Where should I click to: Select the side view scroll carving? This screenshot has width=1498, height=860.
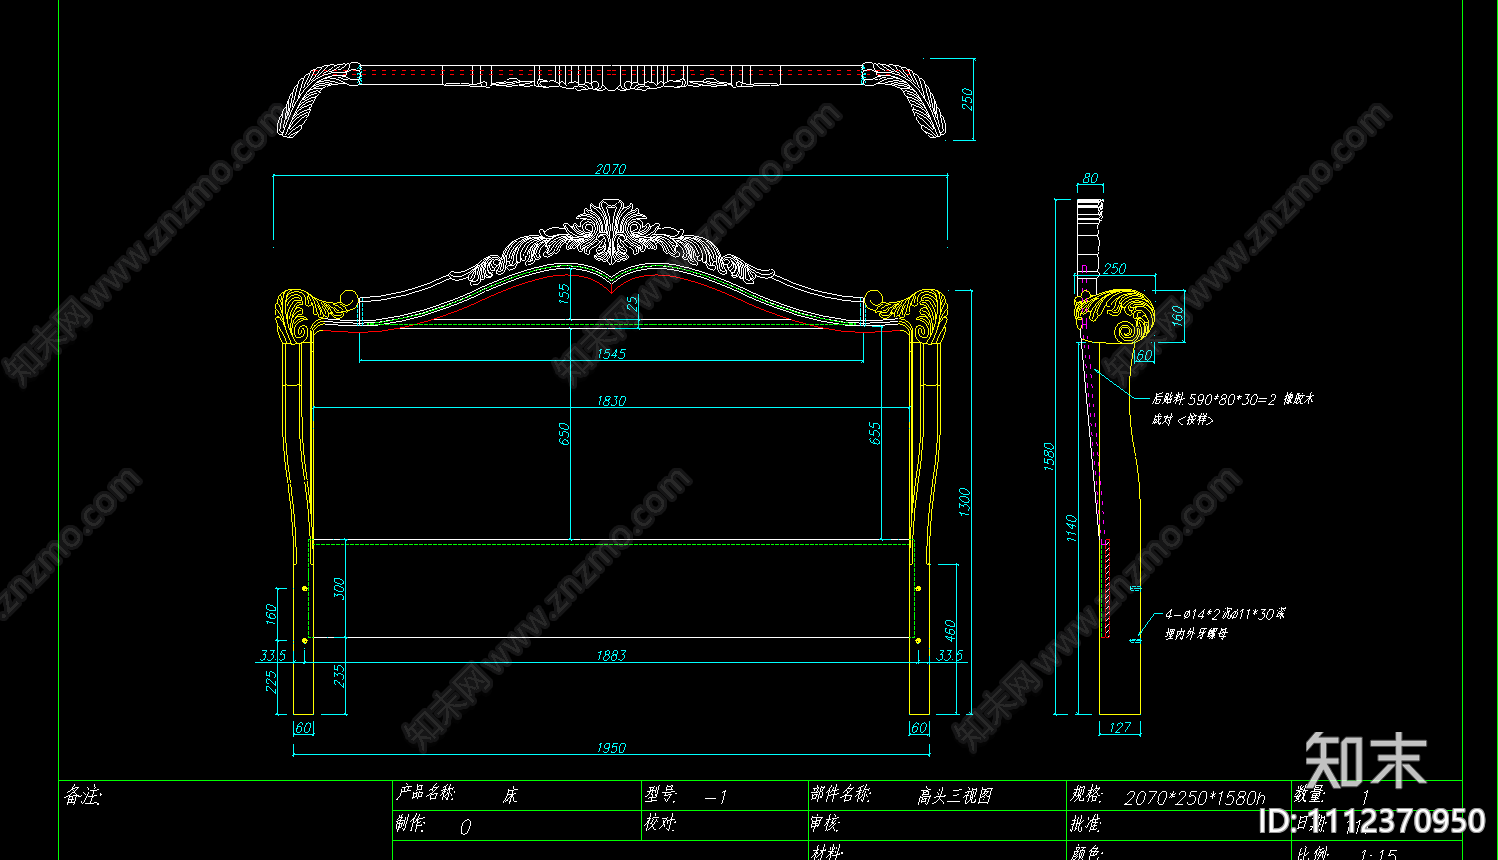(1115, 316)
